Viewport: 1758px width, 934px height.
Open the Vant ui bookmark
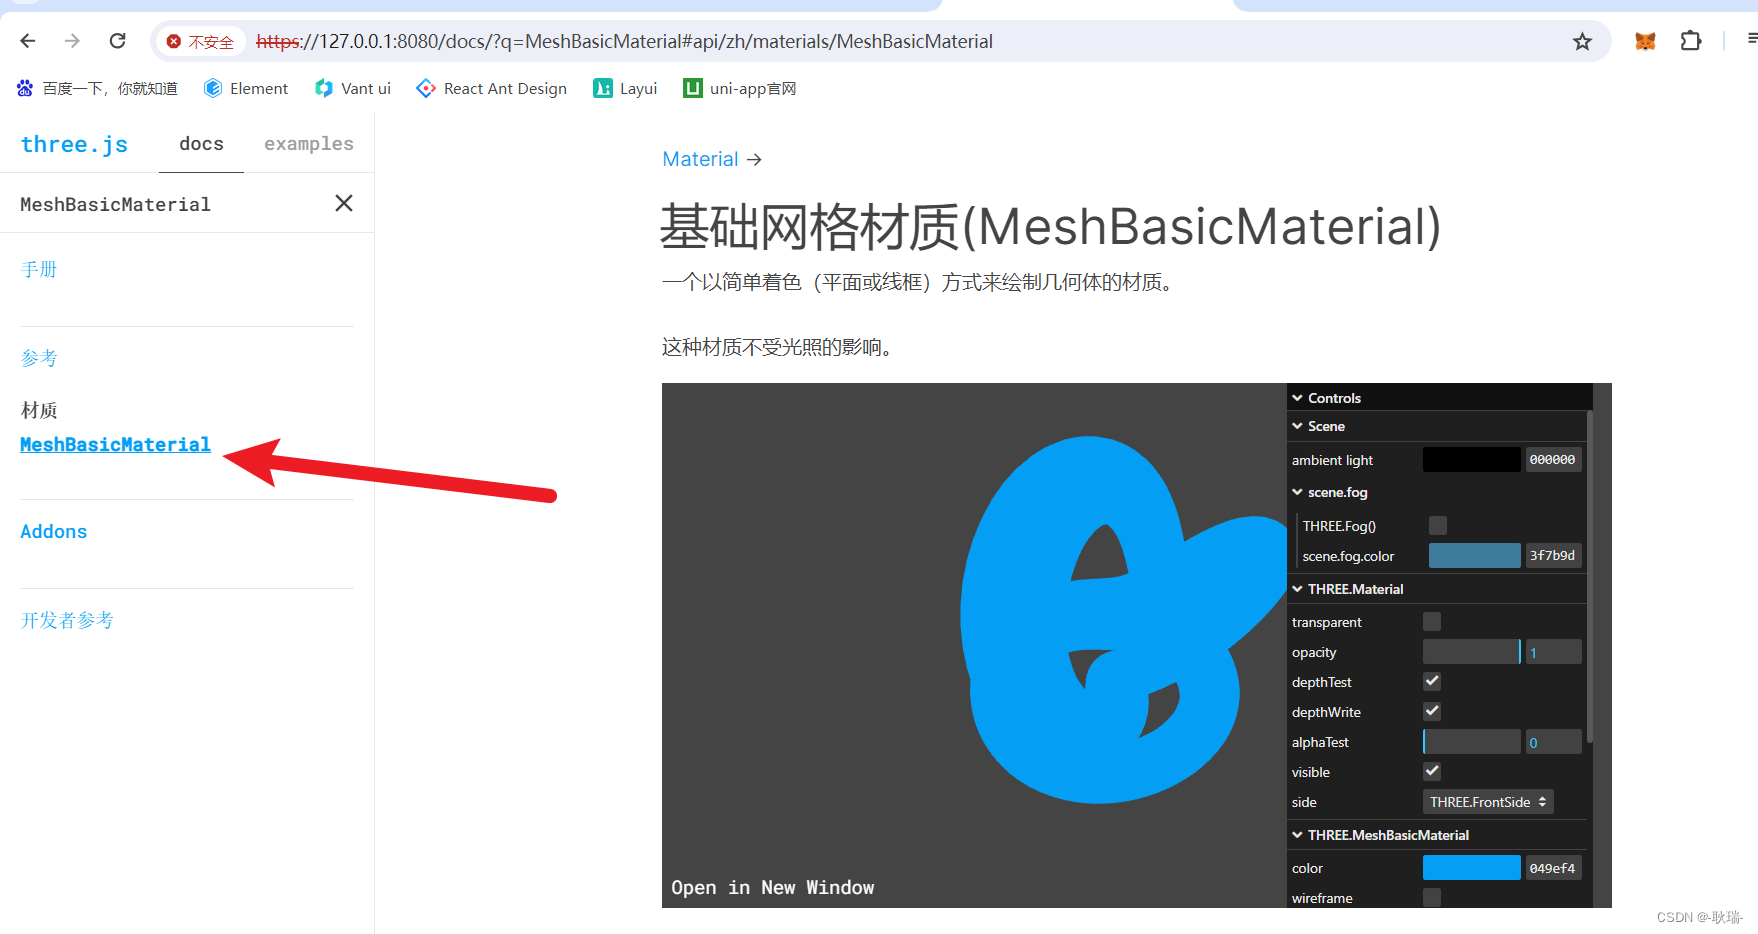[x=353, y=88]
